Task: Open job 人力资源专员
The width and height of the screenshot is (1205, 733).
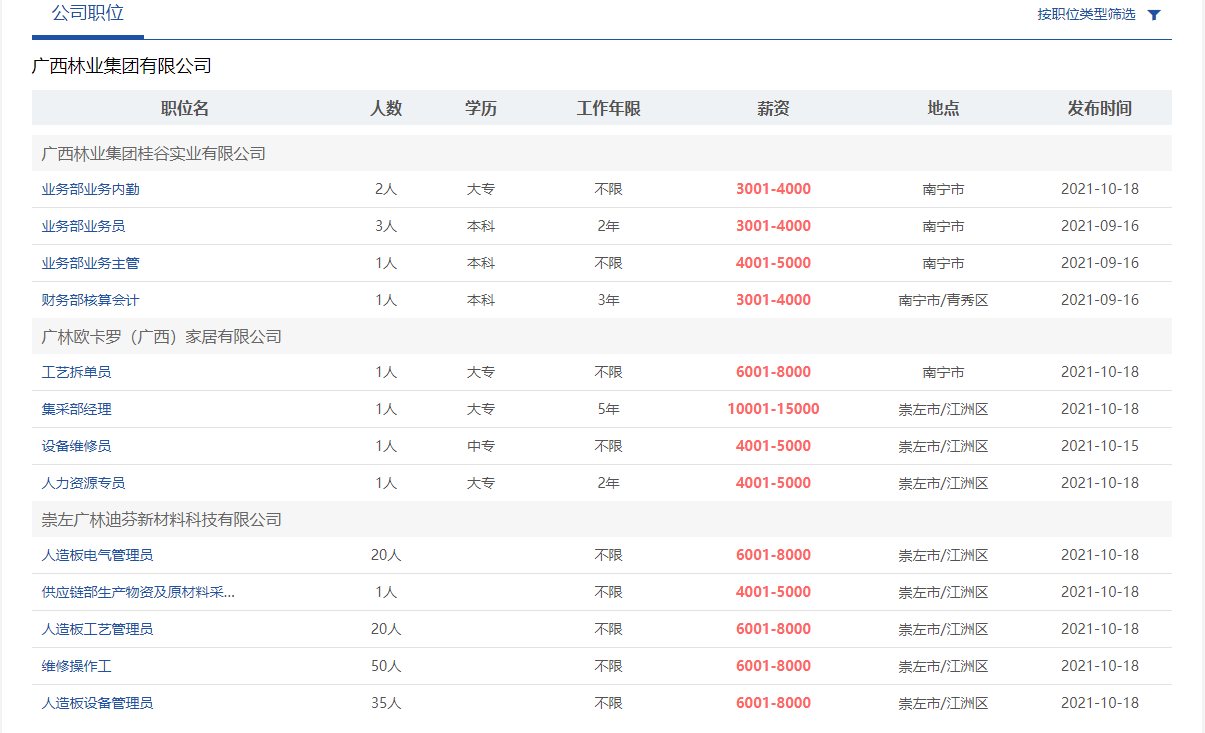Action: (x=84, y=483)
